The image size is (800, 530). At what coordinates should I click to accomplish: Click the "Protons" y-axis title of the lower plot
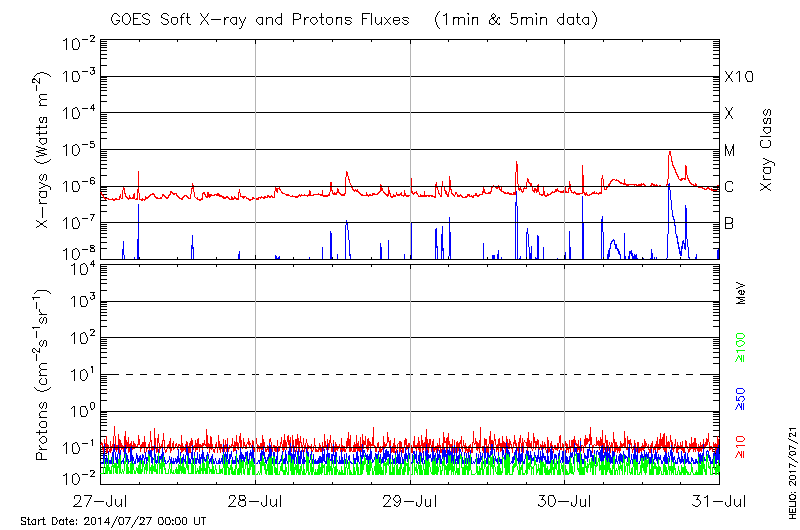(x=44, y=375)
